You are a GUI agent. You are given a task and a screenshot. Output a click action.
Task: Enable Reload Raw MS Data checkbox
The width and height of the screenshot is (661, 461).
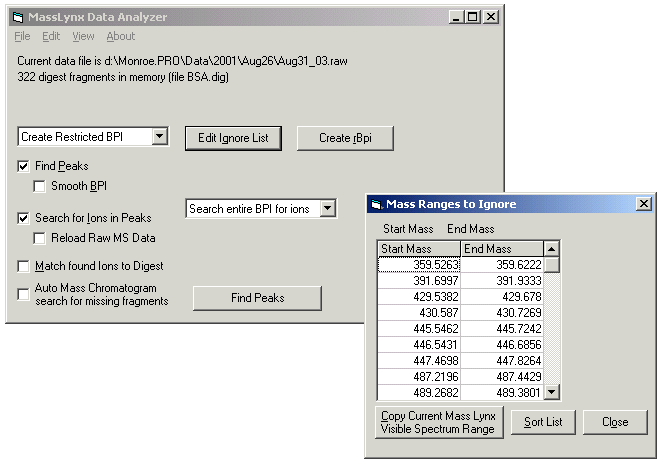click(39, 238)
